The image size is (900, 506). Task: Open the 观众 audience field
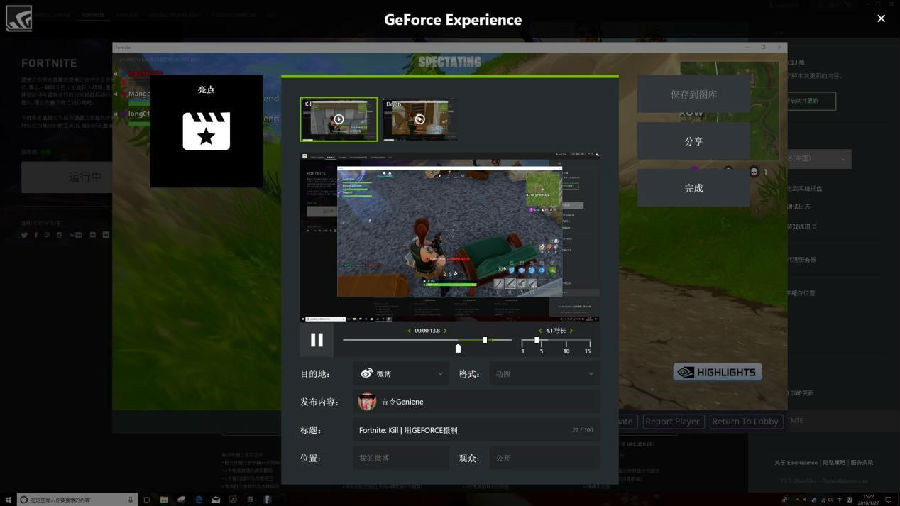point(544,458)
